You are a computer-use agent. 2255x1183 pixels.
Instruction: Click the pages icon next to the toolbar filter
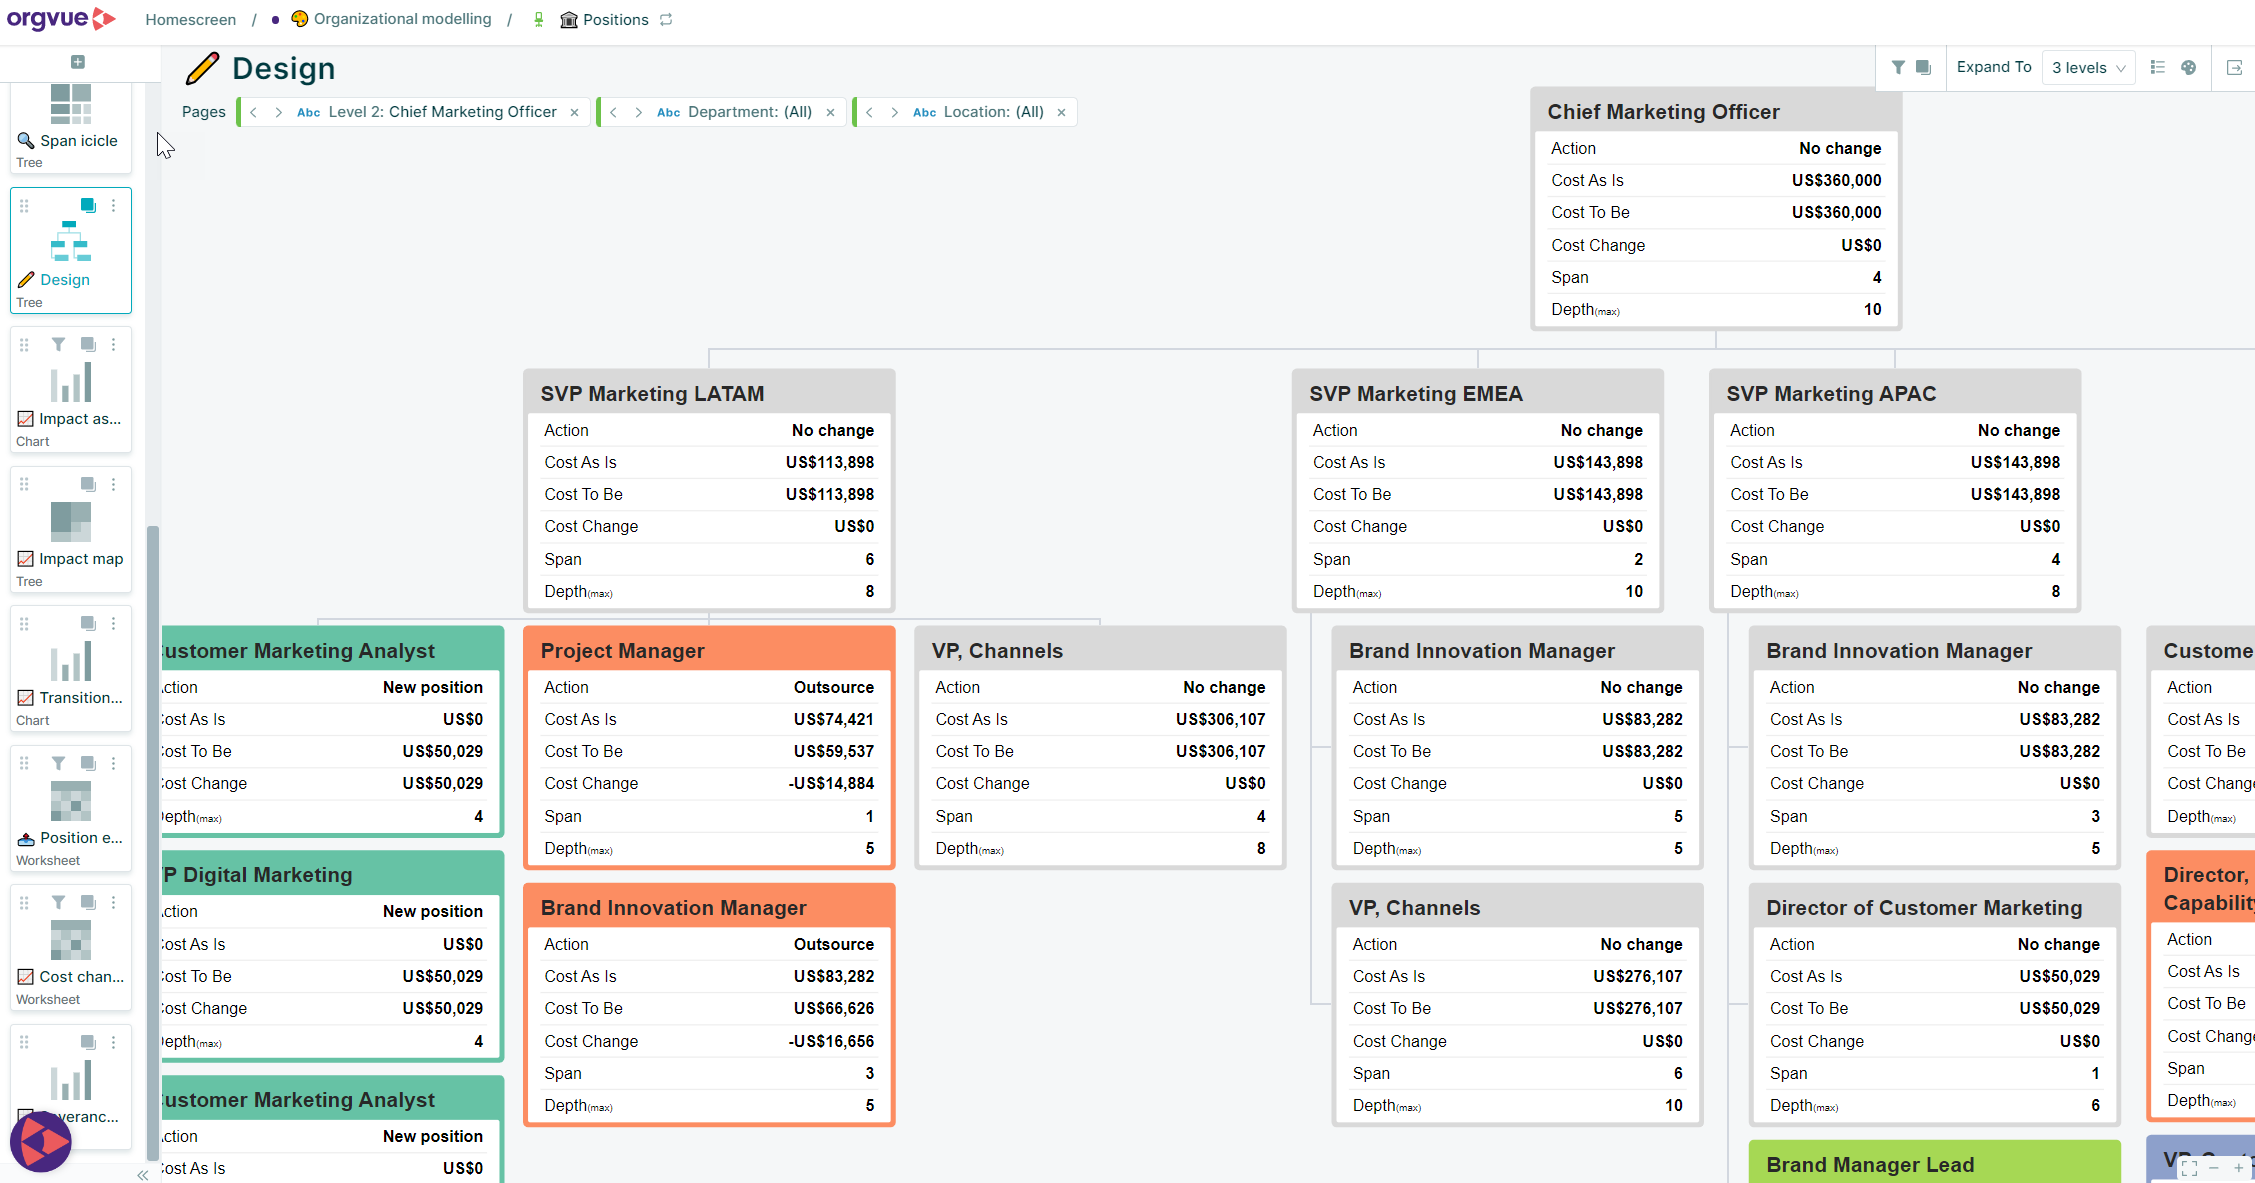tap(1923, 68)
